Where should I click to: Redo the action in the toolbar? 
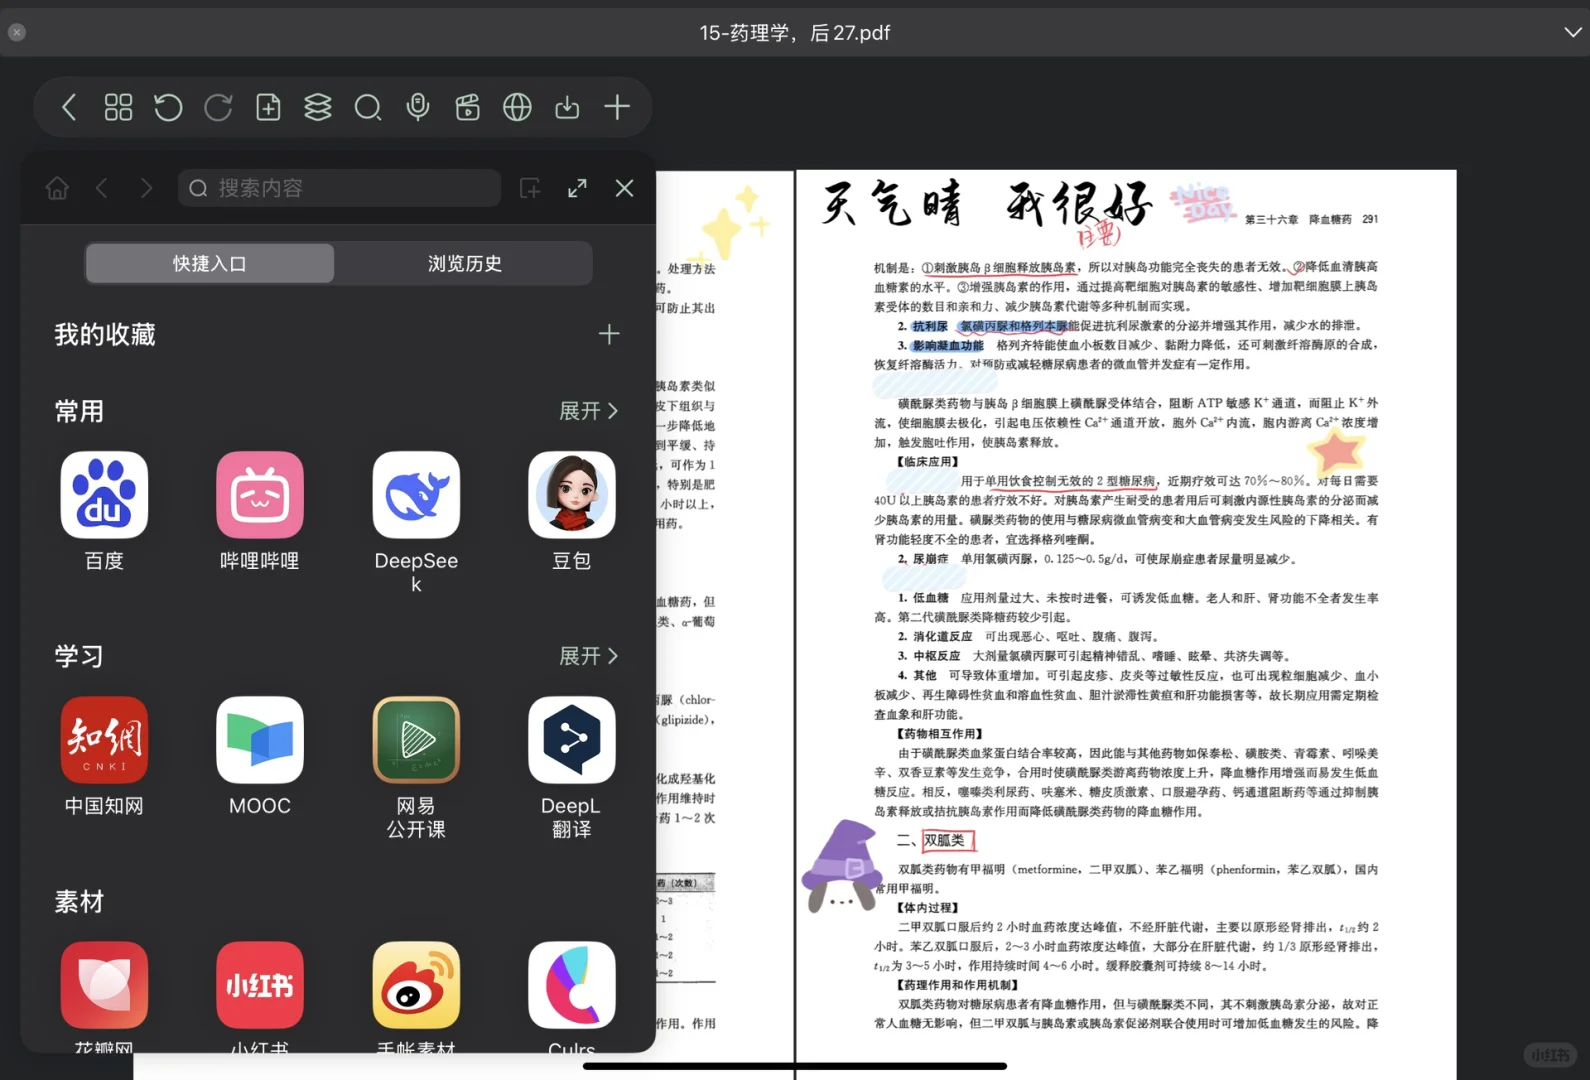(218, 107)
